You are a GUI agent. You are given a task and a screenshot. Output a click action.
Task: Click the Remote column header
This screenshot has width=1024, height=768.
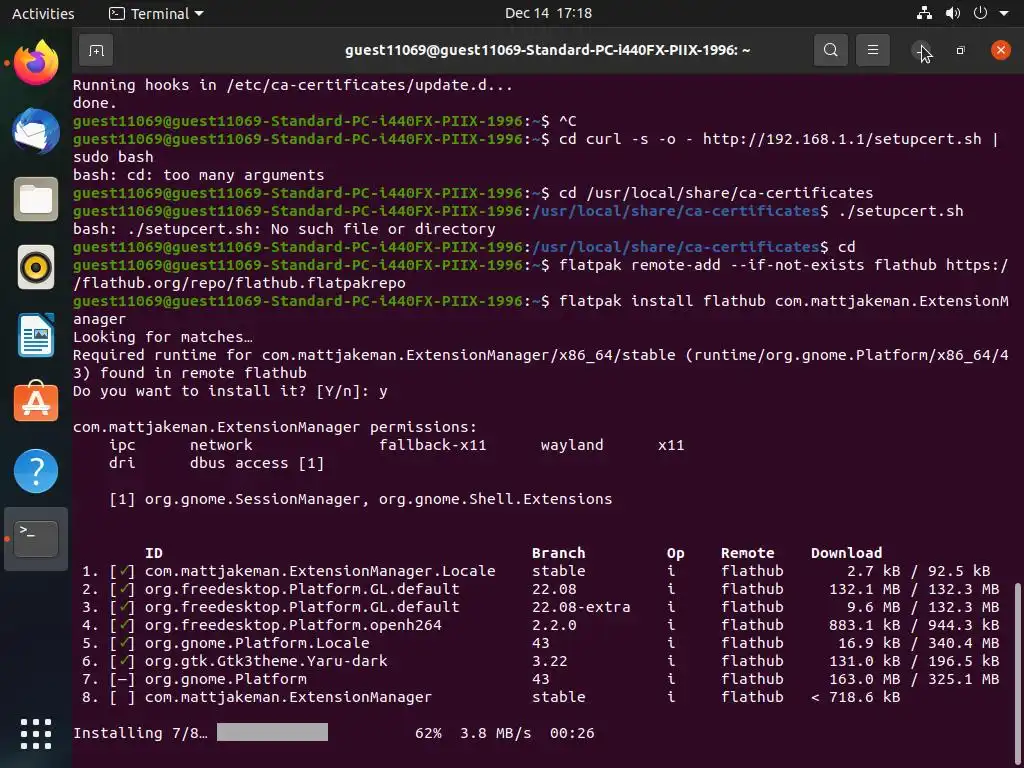click(x=748, y=553)
